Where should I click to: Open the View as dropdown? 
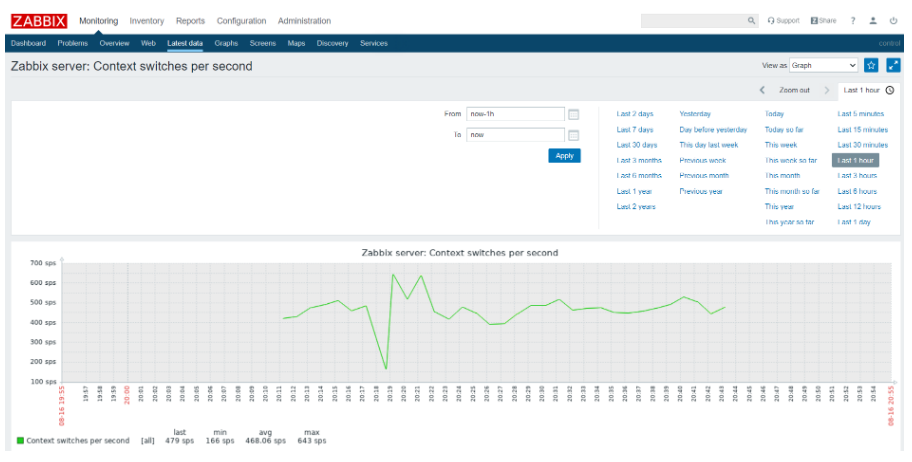click(x=824, y=66)
